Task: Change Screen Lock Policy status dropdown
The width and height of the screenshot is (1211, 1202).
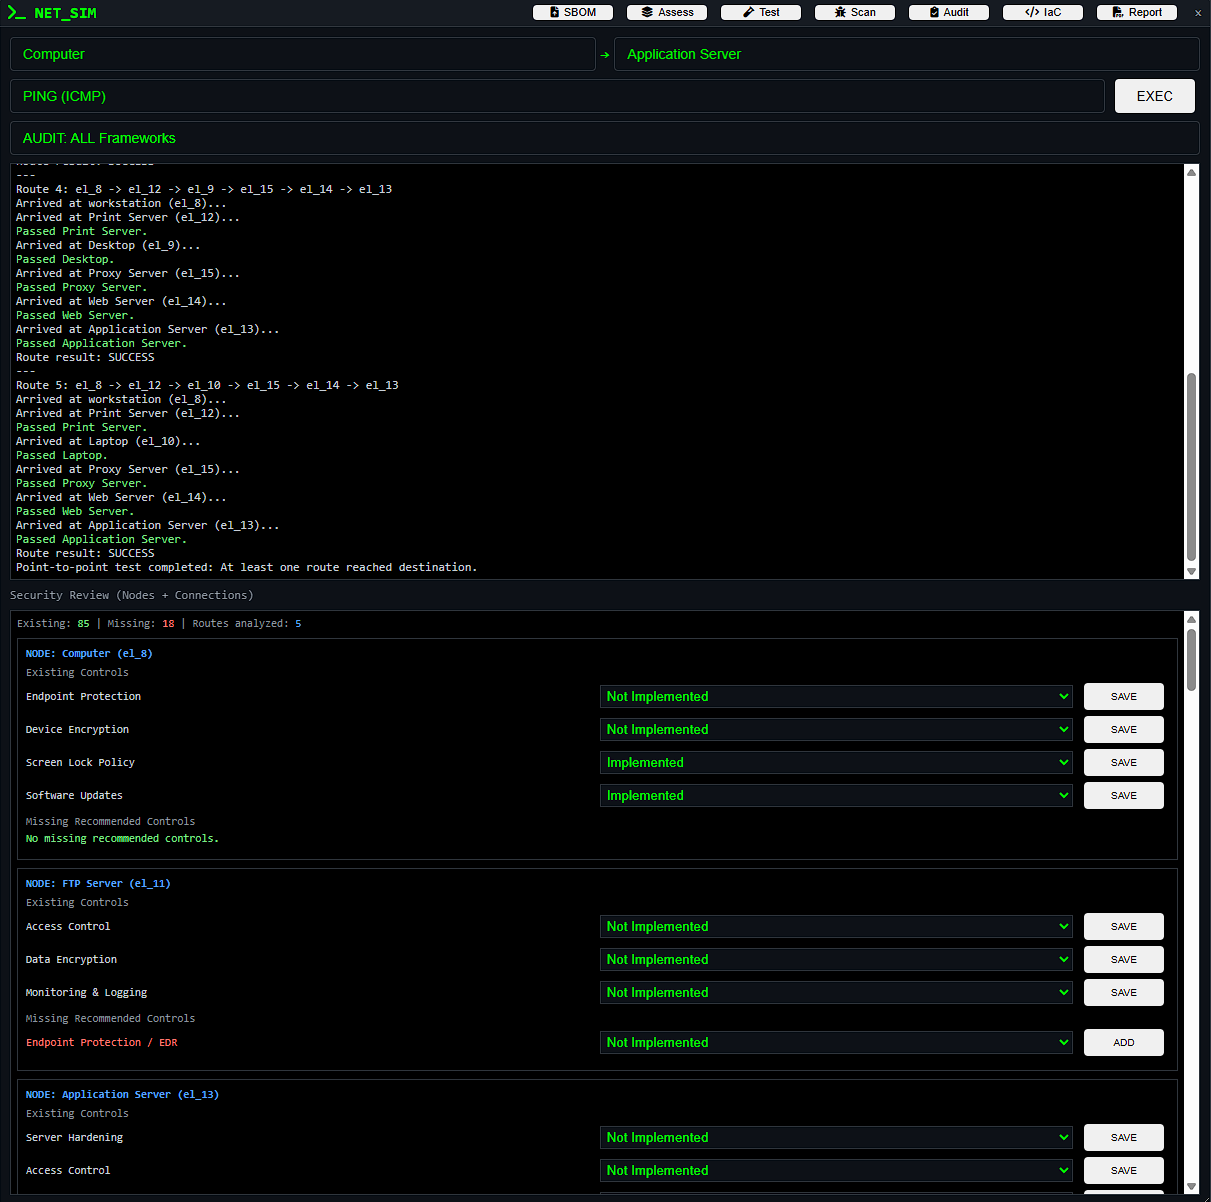Action: pos(836,762)
